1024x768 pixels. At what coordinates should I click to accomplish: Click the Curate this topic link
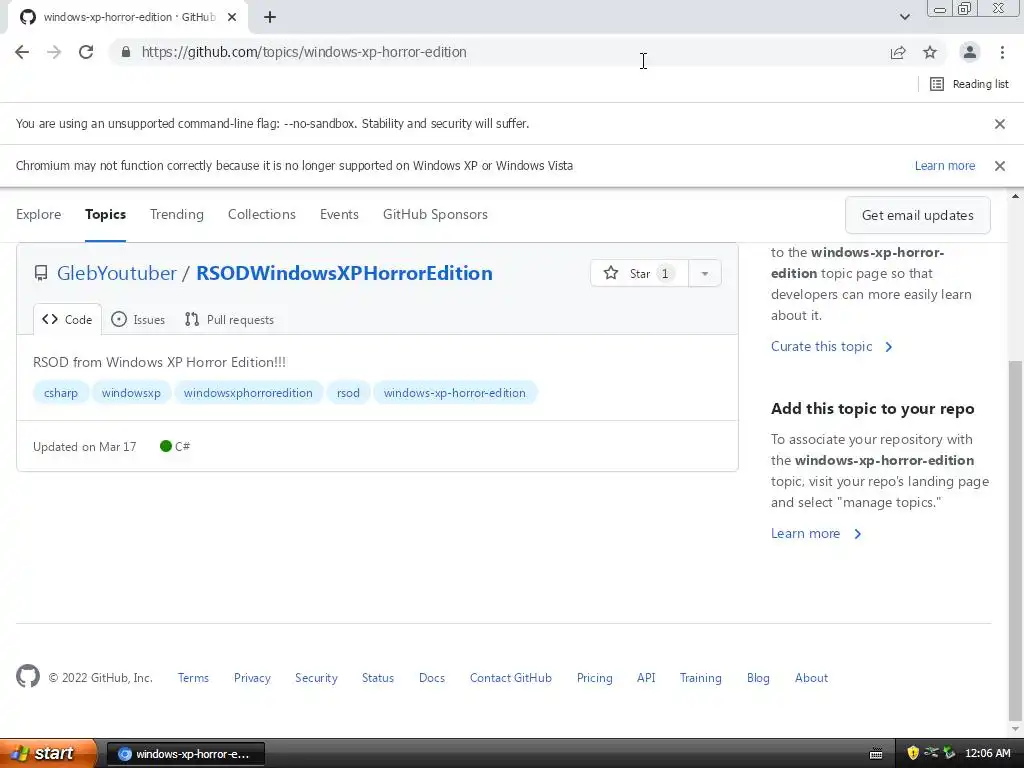[831, 346]
